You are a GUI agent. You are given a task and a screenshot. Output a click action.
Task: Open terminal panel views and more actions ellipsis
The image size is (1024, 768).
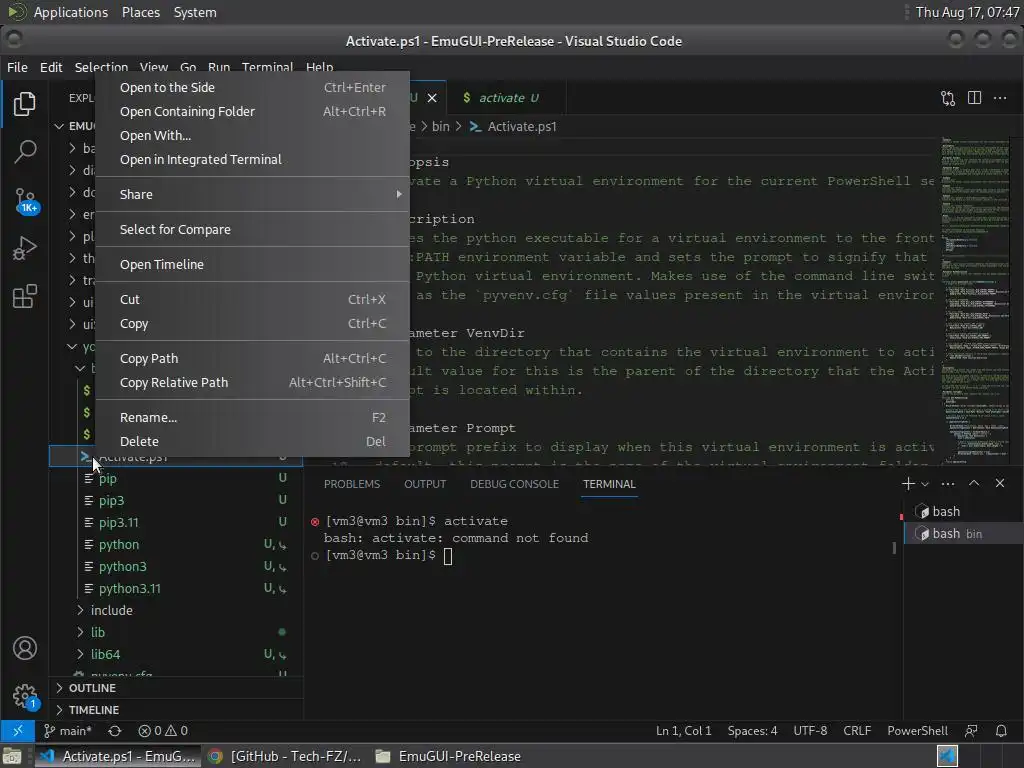(x=948, y=484)
